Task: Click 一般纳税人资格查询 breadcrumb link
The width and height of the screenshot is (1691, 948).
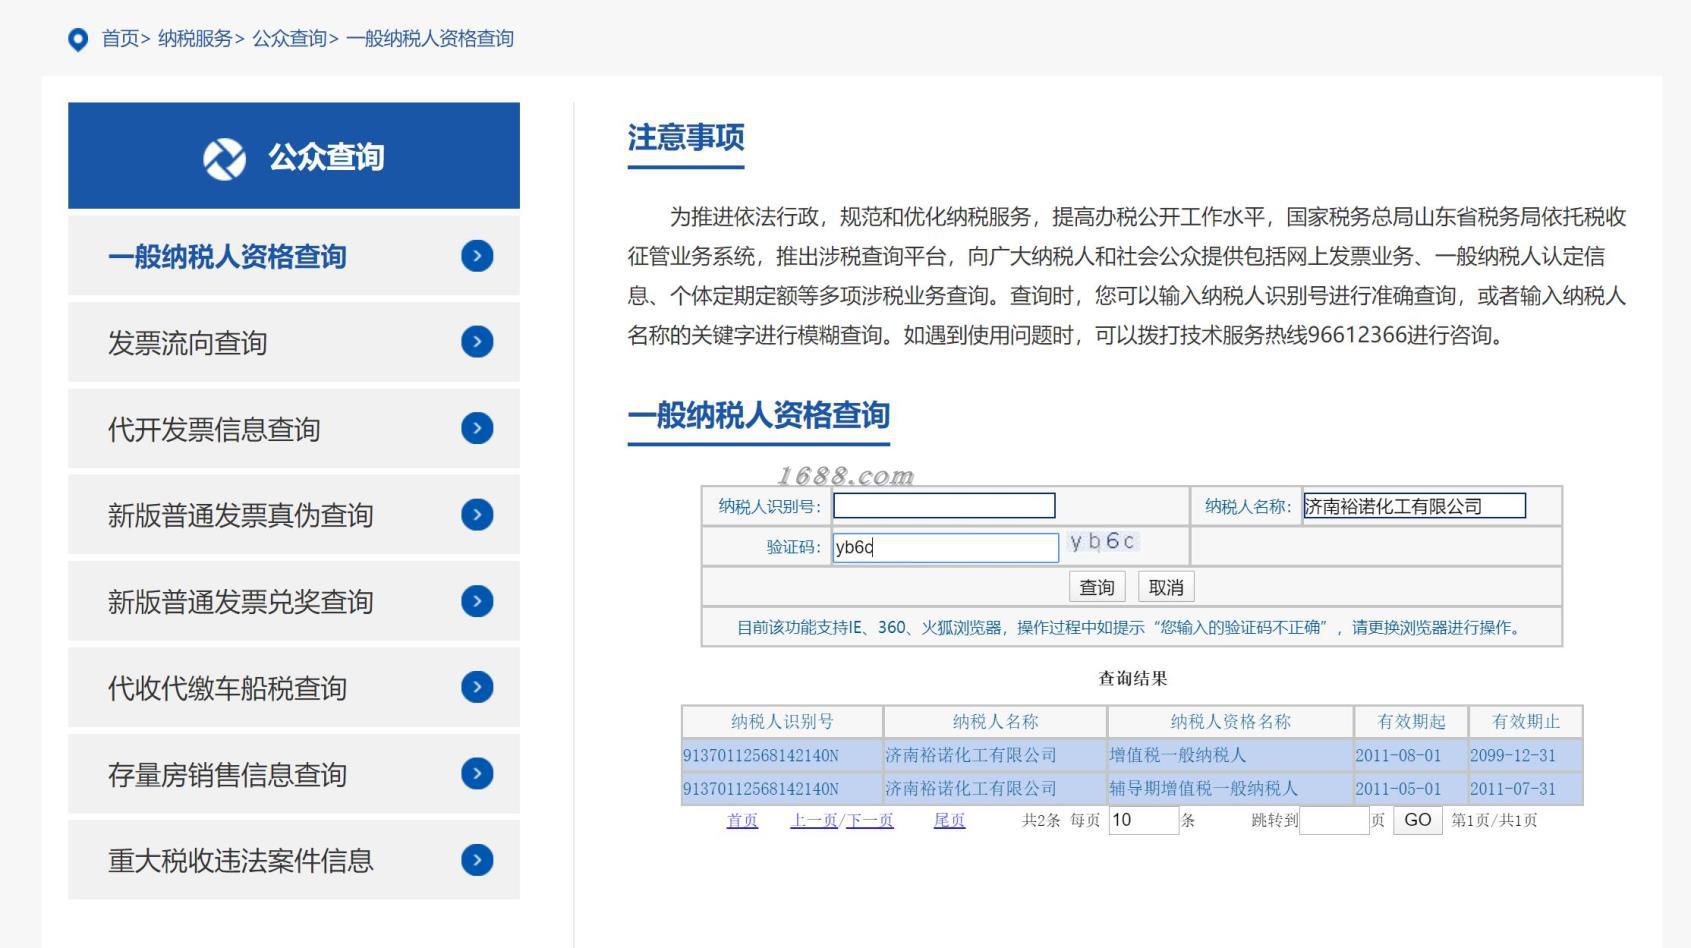Action: tap(430, 38)
